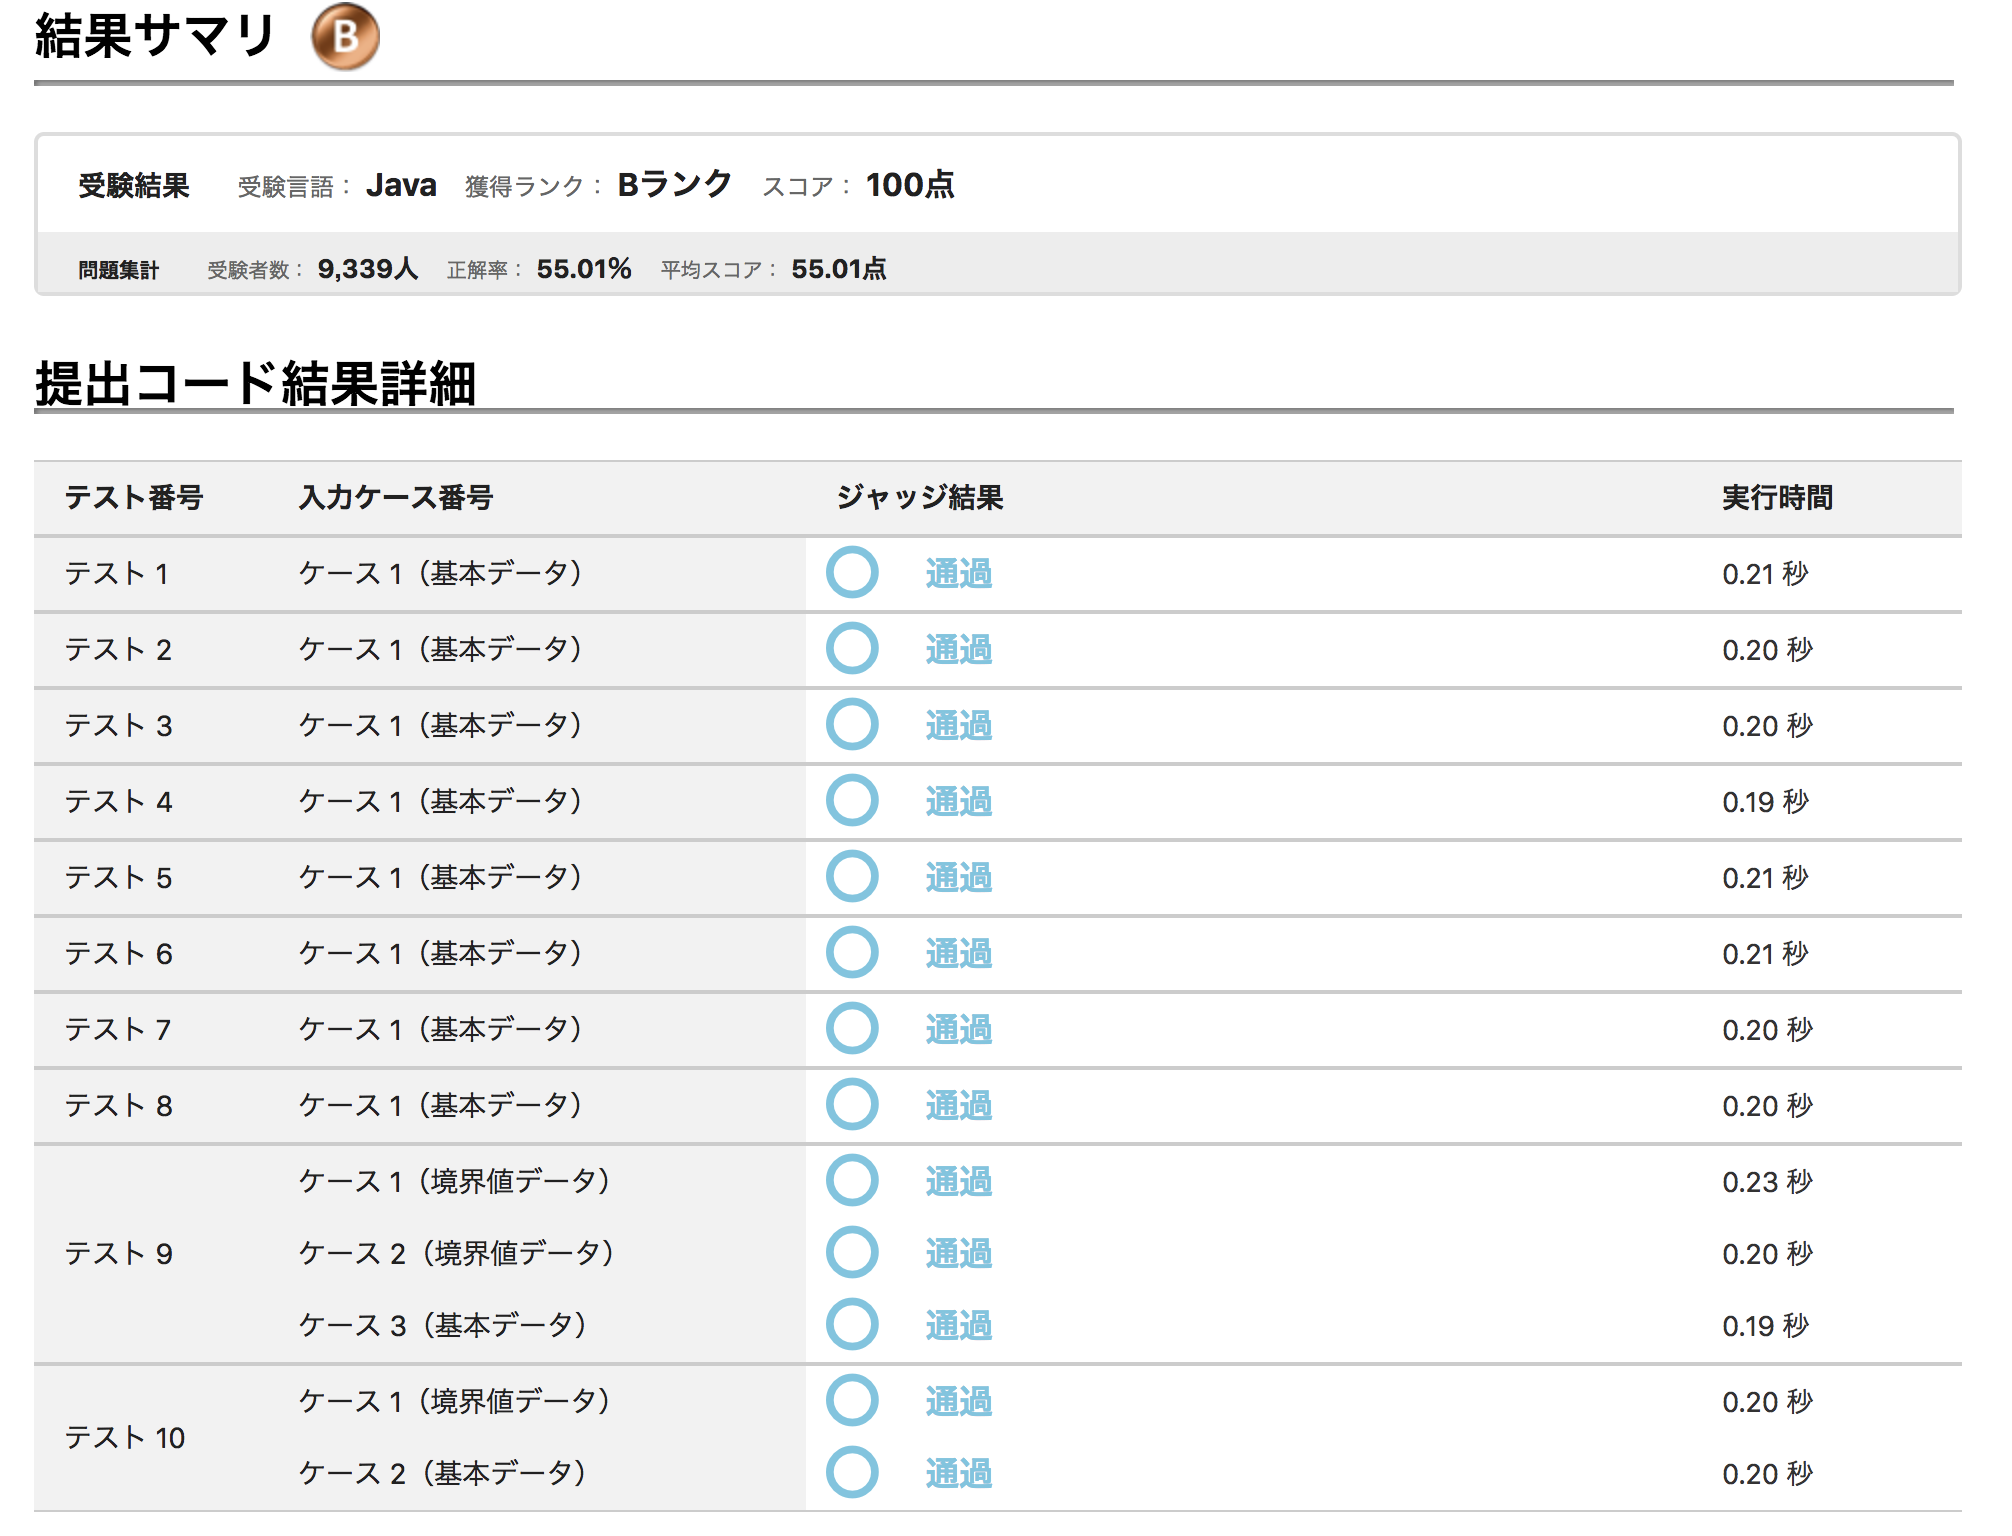2012x1536 pixels.
Task: Click the pass status circle for テスト 8
Action: pos(855,1105)
